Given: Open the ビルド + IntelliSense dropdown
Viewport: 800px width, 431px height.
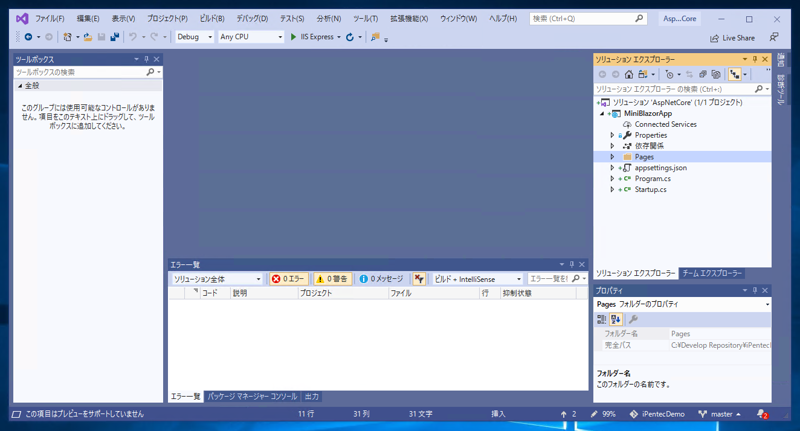Looking at the screenshot, I should (477, 279).
